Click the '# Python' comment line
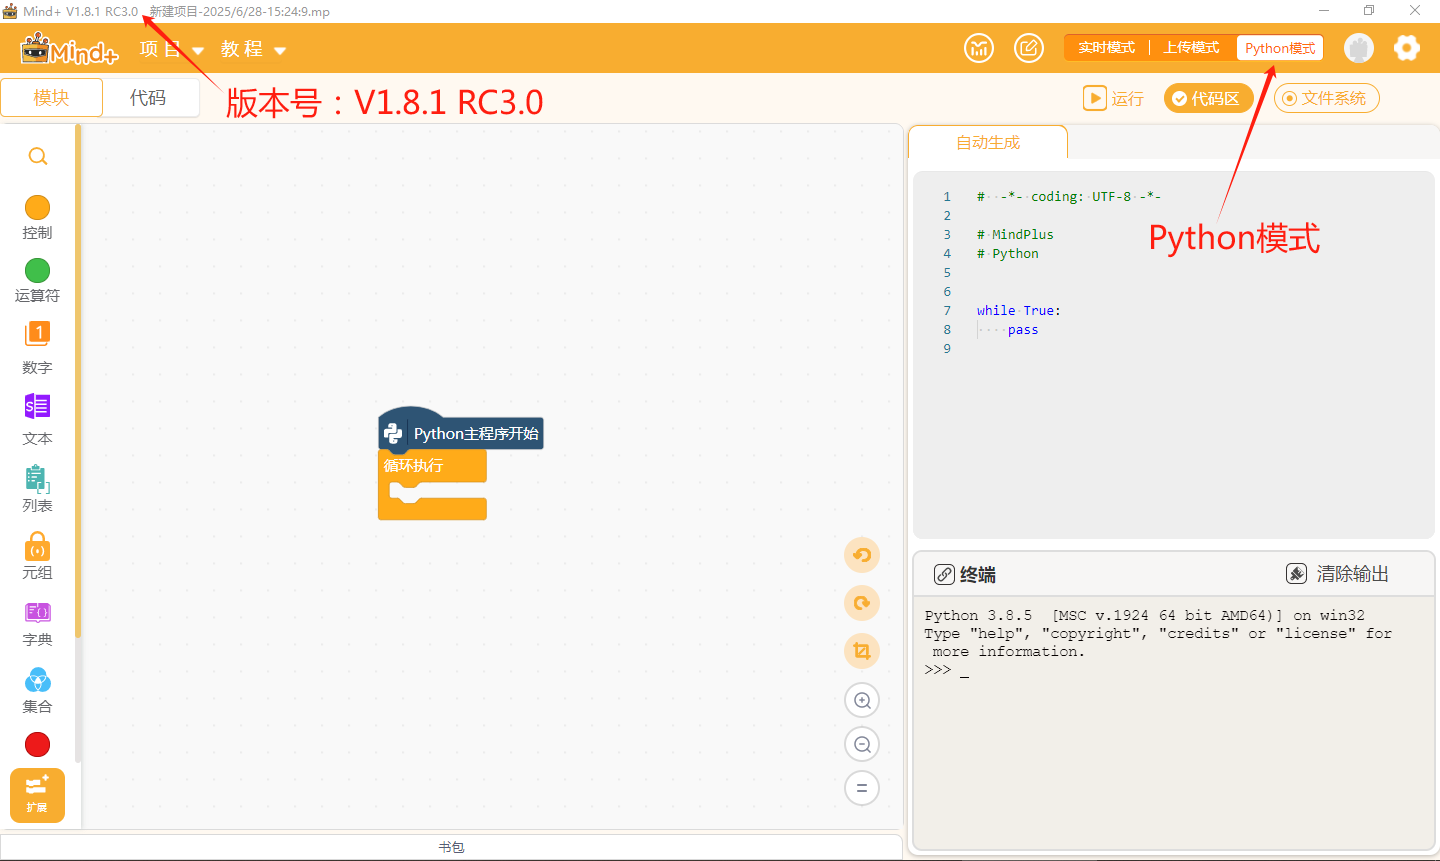The height and width of the screenshot is (861, 1440). [x=1007, y=254]
